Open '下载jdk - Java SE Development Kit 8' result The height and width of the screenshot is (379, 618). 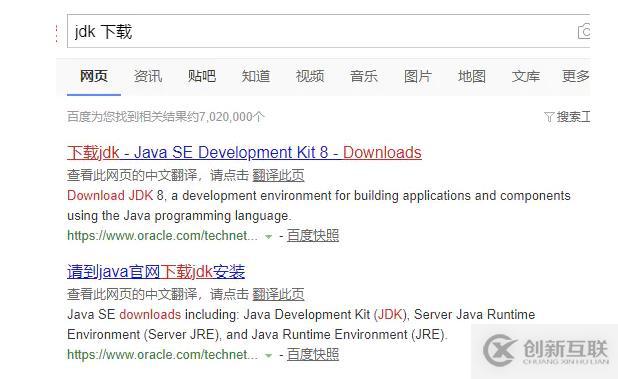coord(244,152)
